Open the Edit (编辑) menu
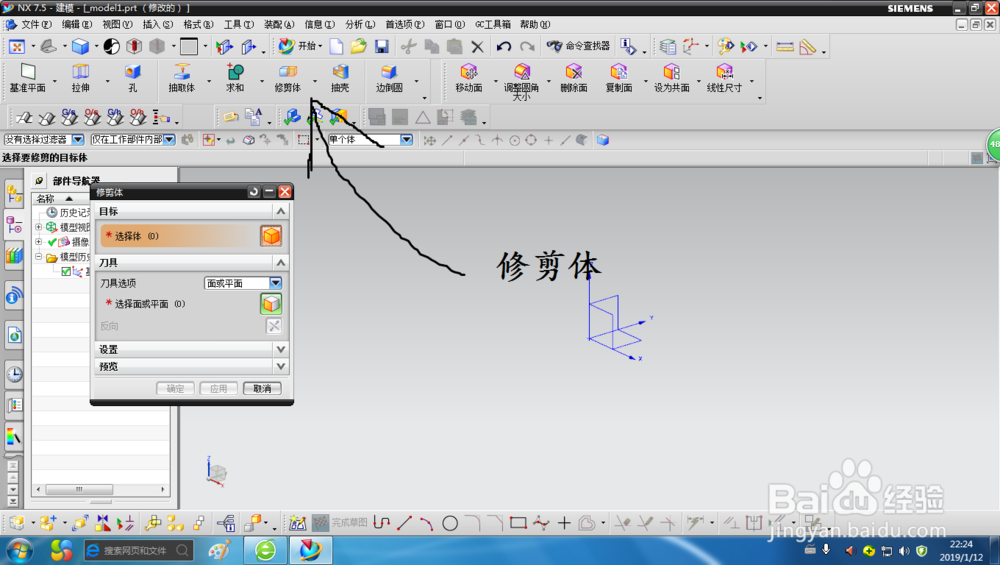 [x=77, y=24]
